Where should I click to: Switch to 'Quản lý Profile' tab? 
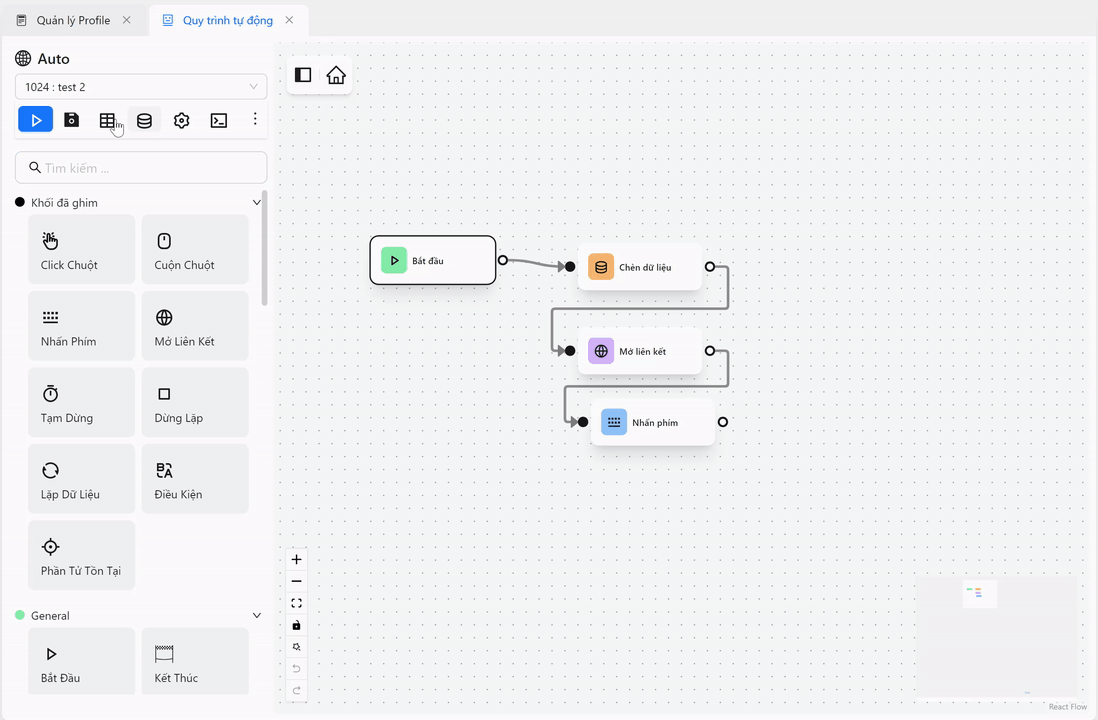coord(73,20)
